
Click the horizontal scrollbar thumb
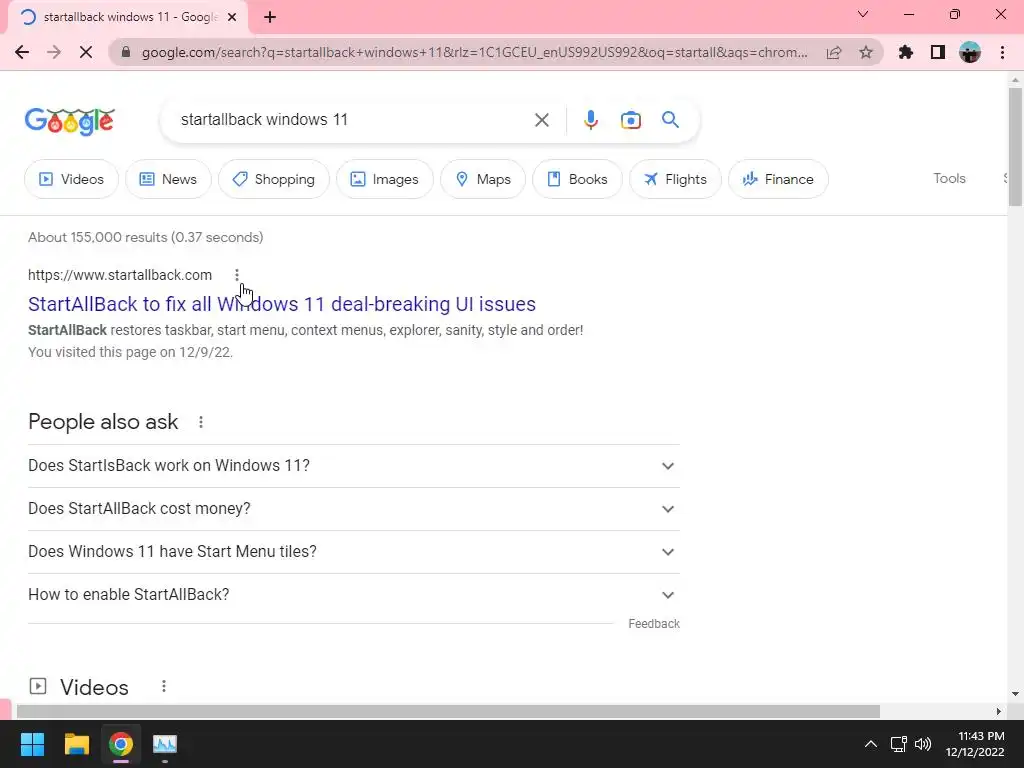[448, 711]
